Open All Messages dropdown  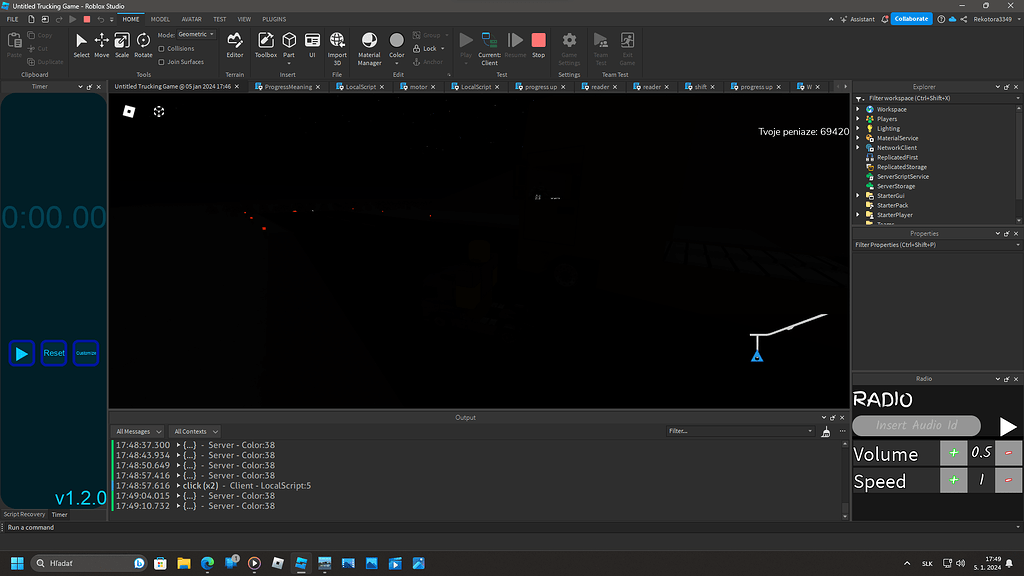pyautogui.click(x=138, y=432)
